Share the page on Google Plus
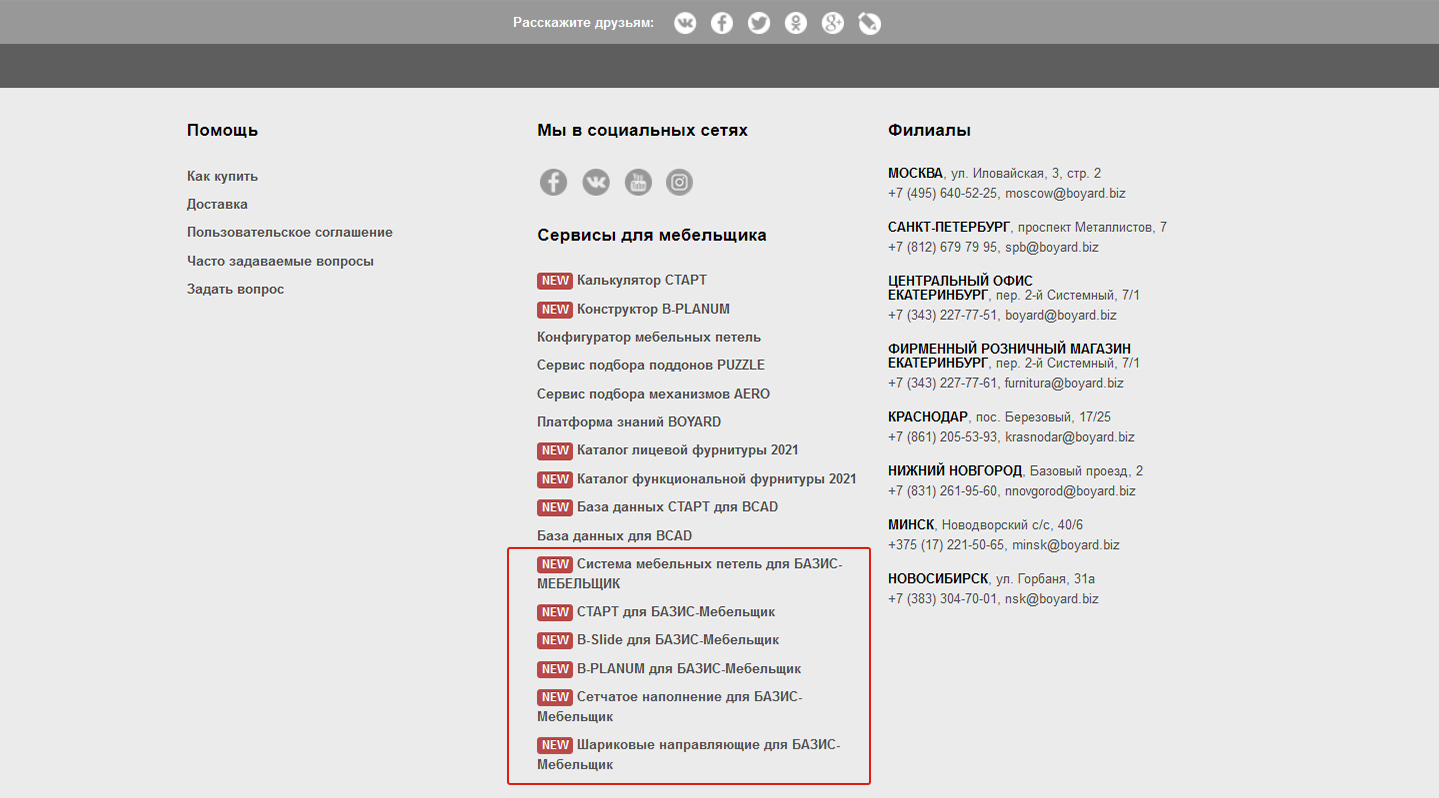Viewport: 1439px width, 798px height. [833, 23]
